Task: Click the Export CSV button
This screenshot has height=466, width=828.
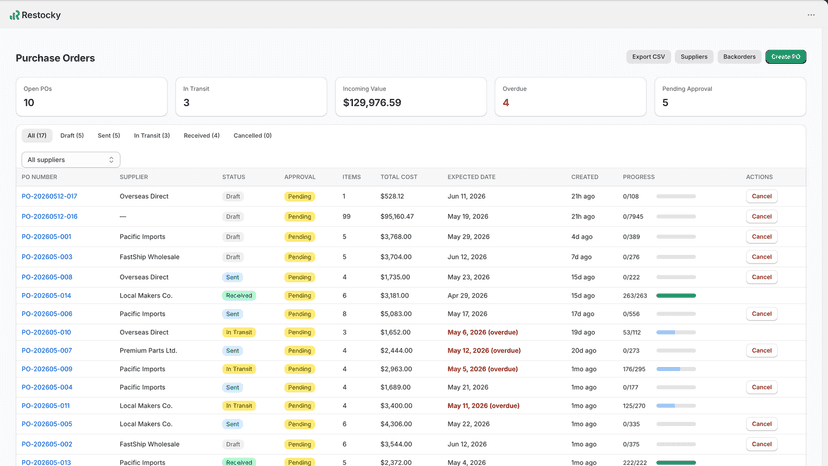Action: [x=648, y=57]
